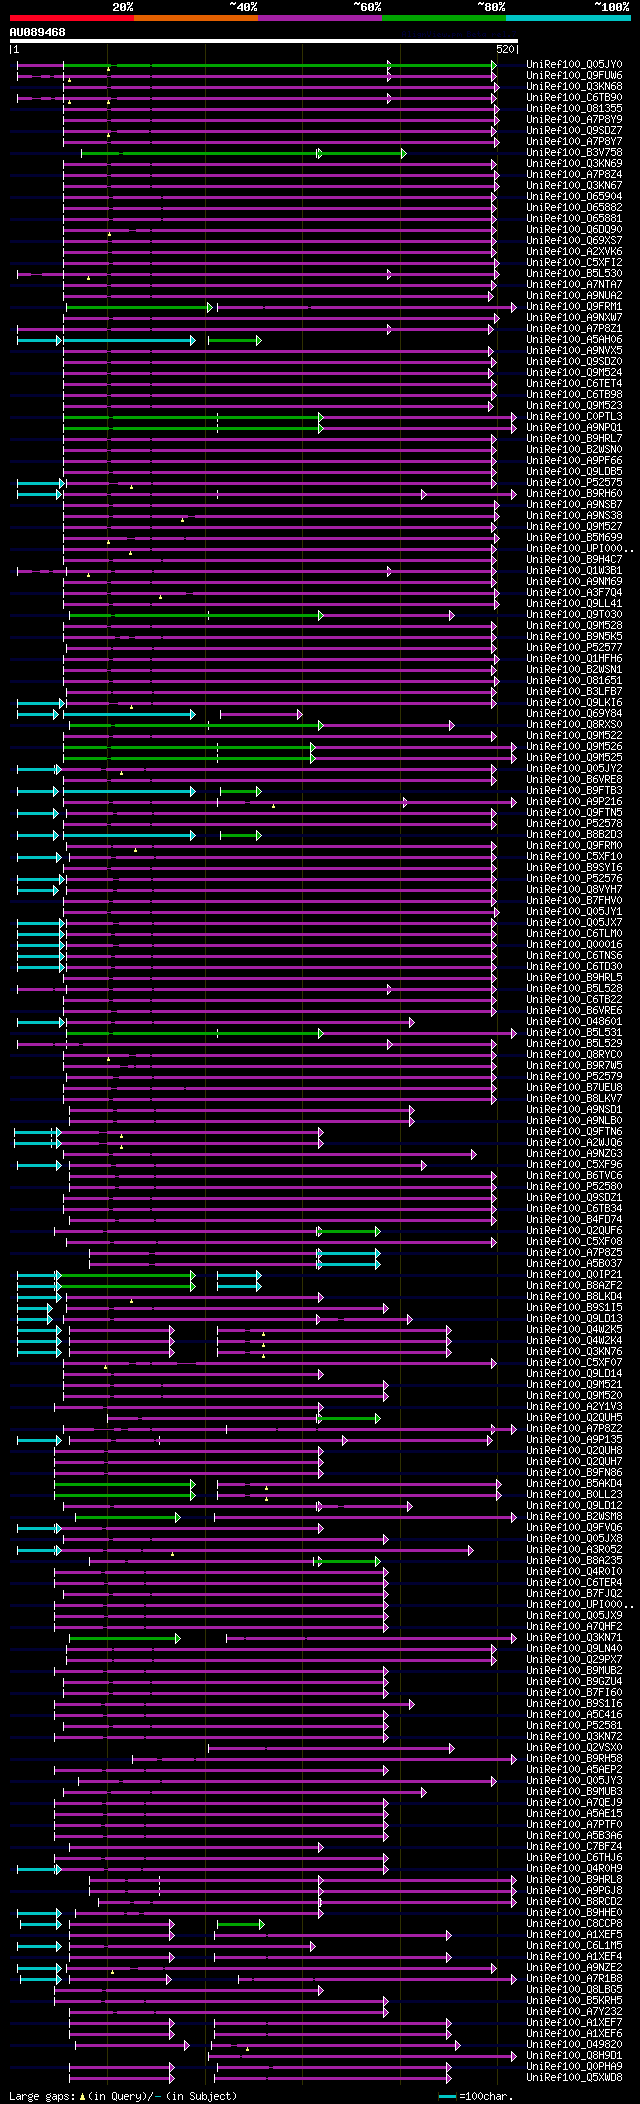This screenshot has height=2104, width=640.
Task: Select the query sequence label AU089468
Action: (x=38, y=32)
